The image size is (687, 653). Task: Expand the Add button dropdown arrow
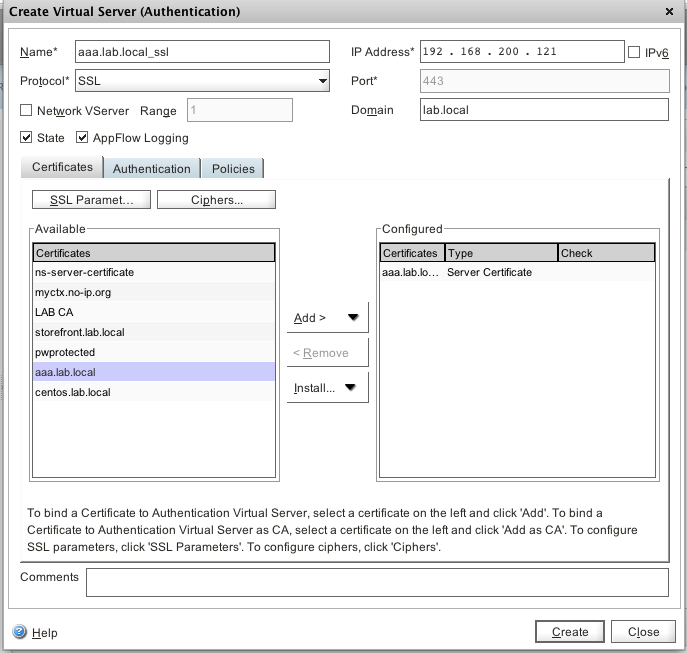[x=353, y=318]
